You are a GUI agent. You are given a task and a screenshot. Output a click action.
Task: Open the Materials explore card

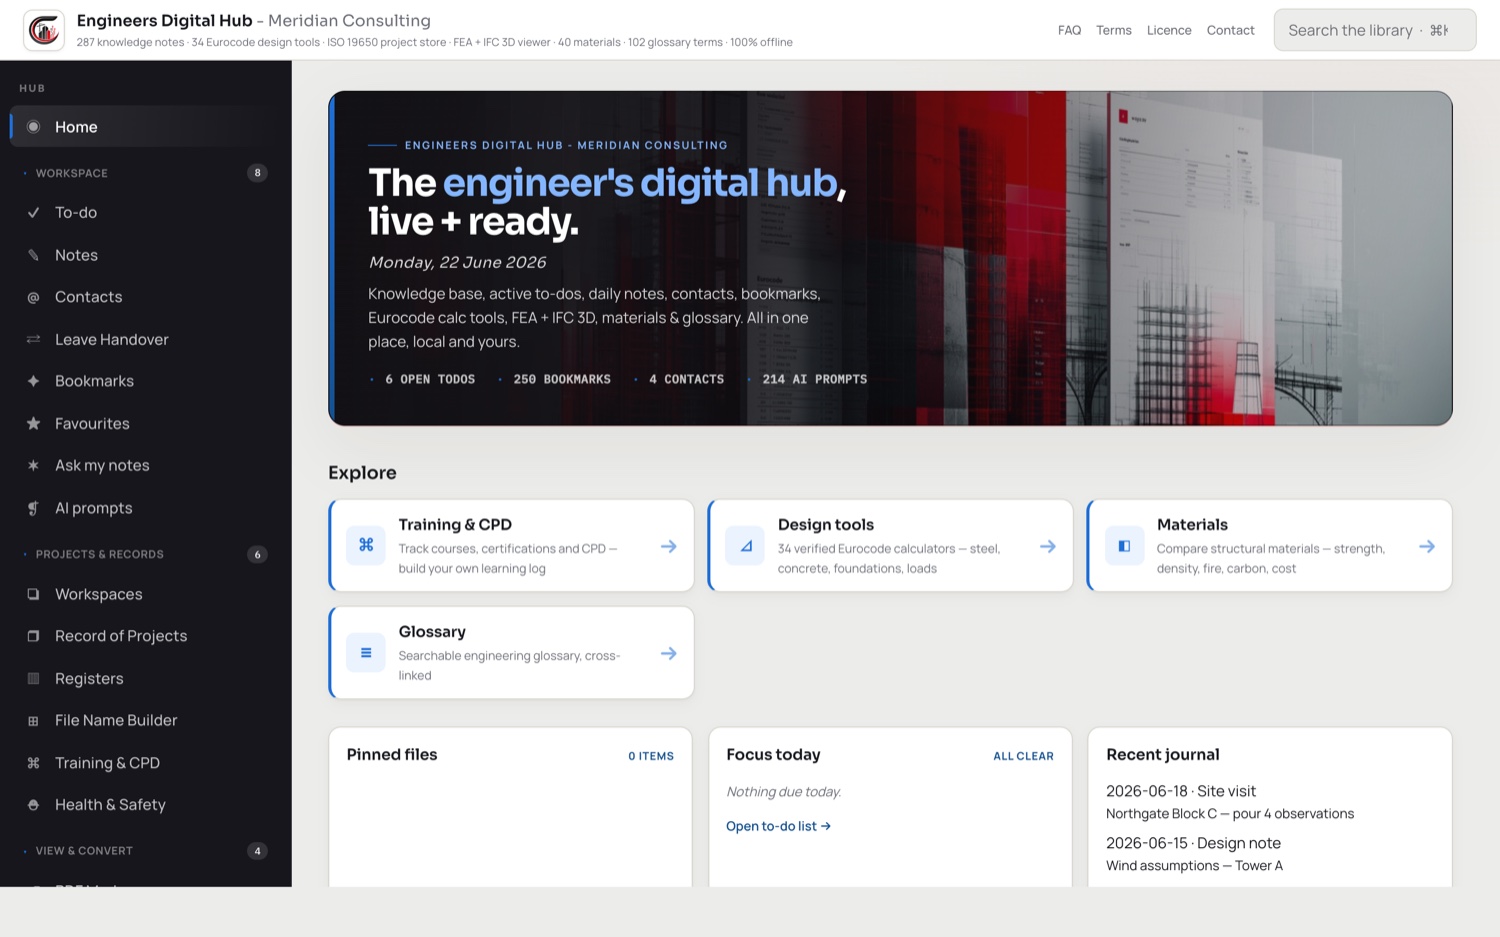click(1269, 546)
